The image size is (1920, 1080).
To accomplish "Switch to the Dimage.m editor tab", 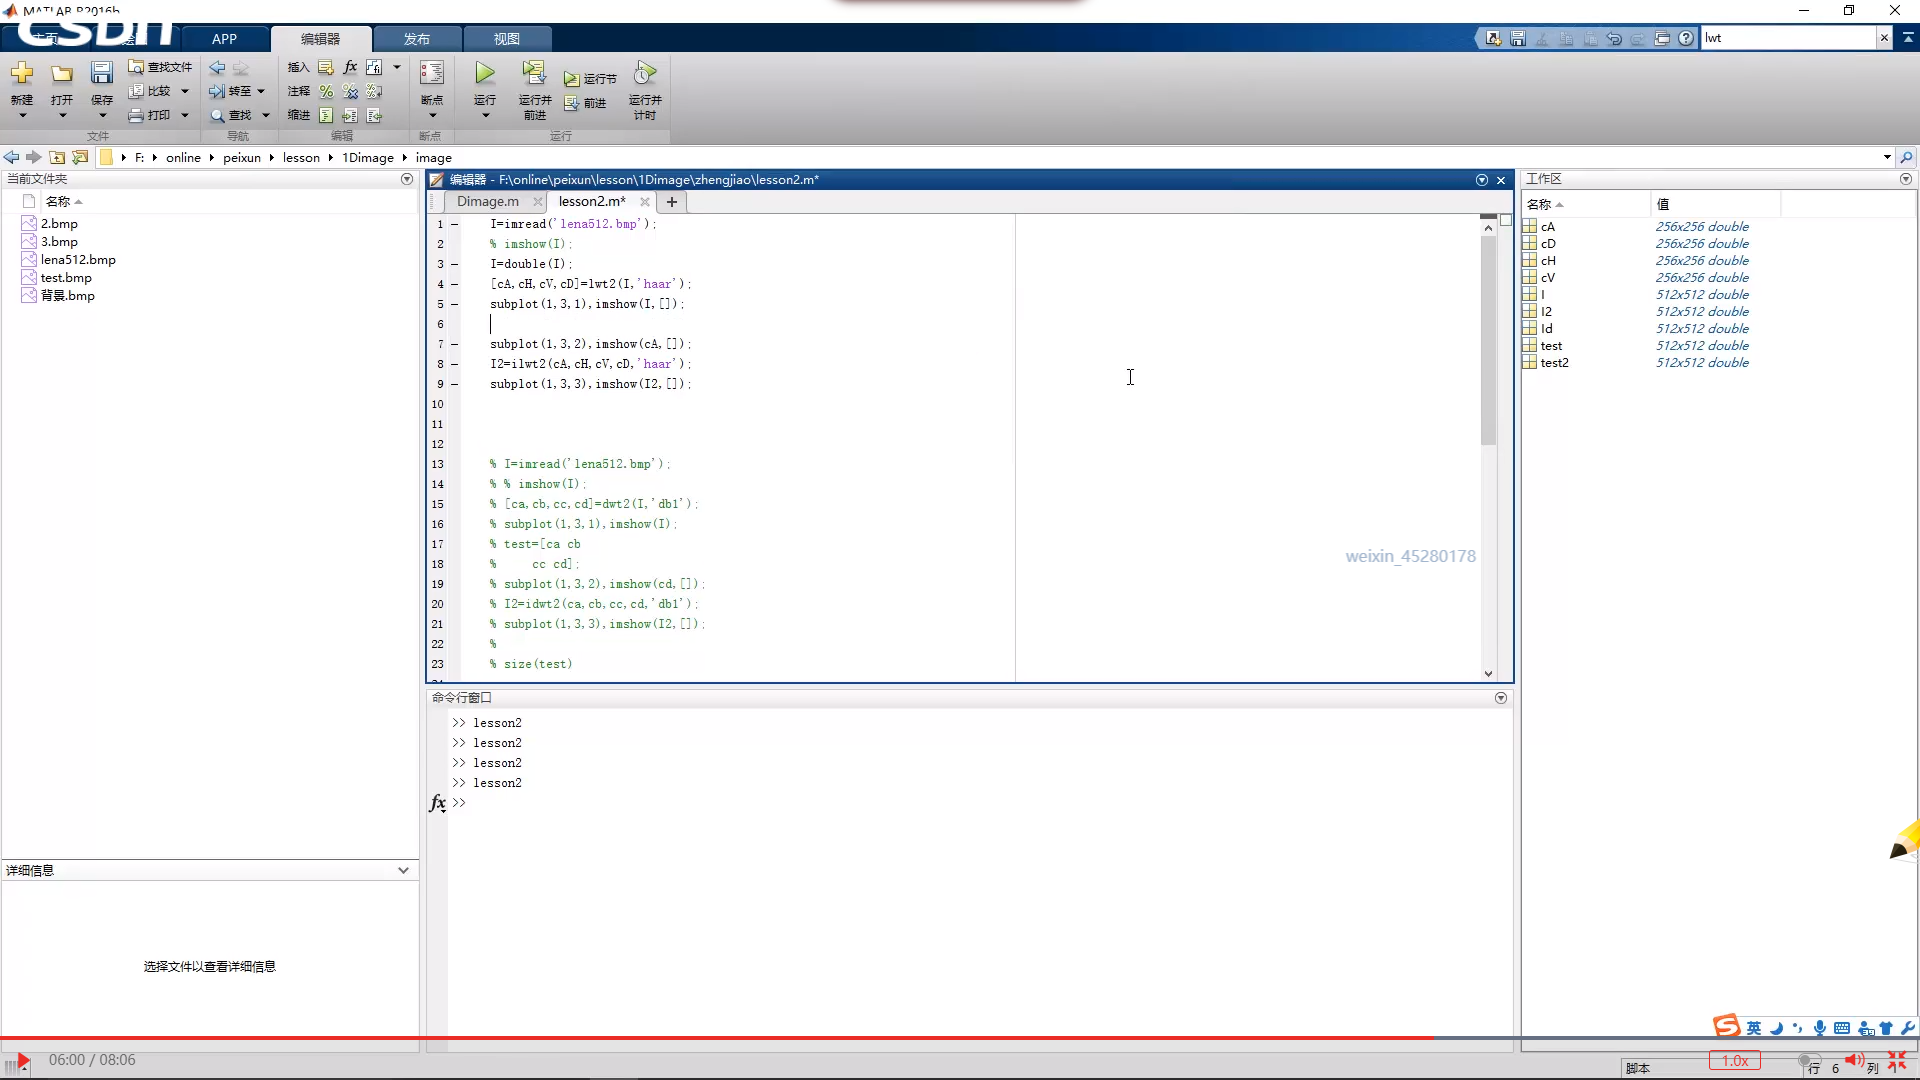I will 488,201.
